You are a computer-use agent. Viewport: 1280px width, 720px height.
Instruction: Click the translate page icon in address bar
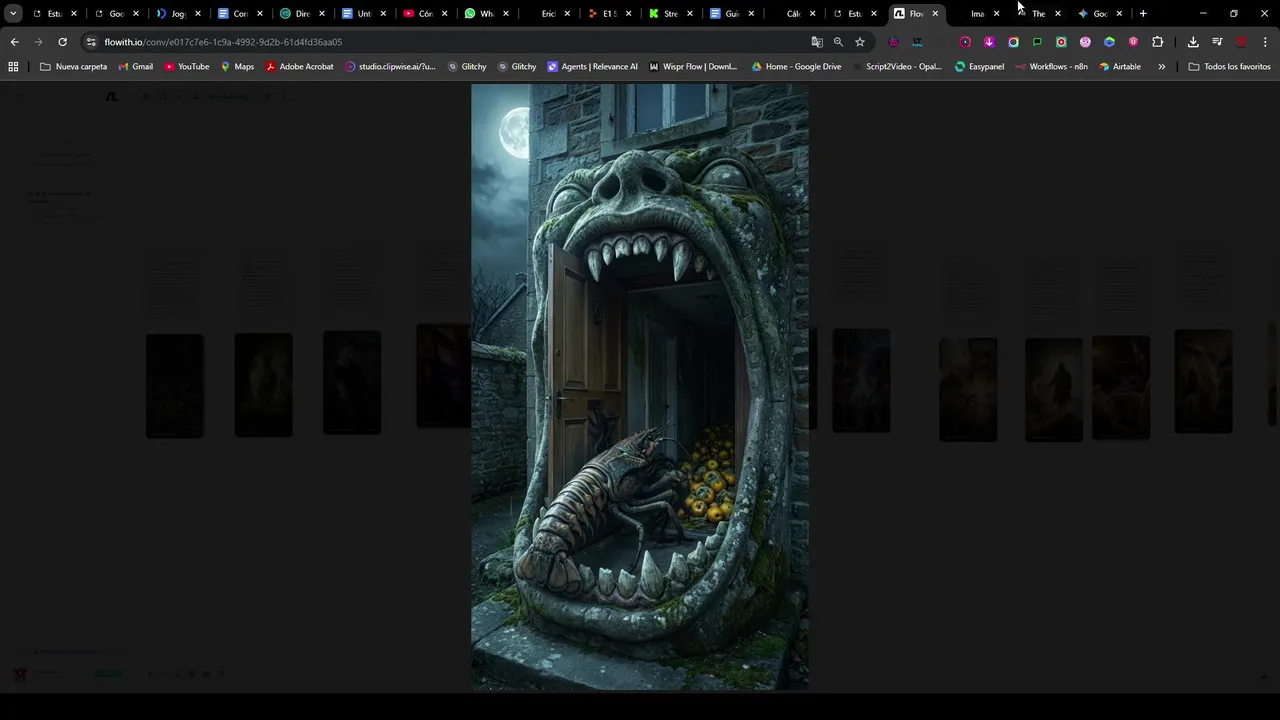817,42
